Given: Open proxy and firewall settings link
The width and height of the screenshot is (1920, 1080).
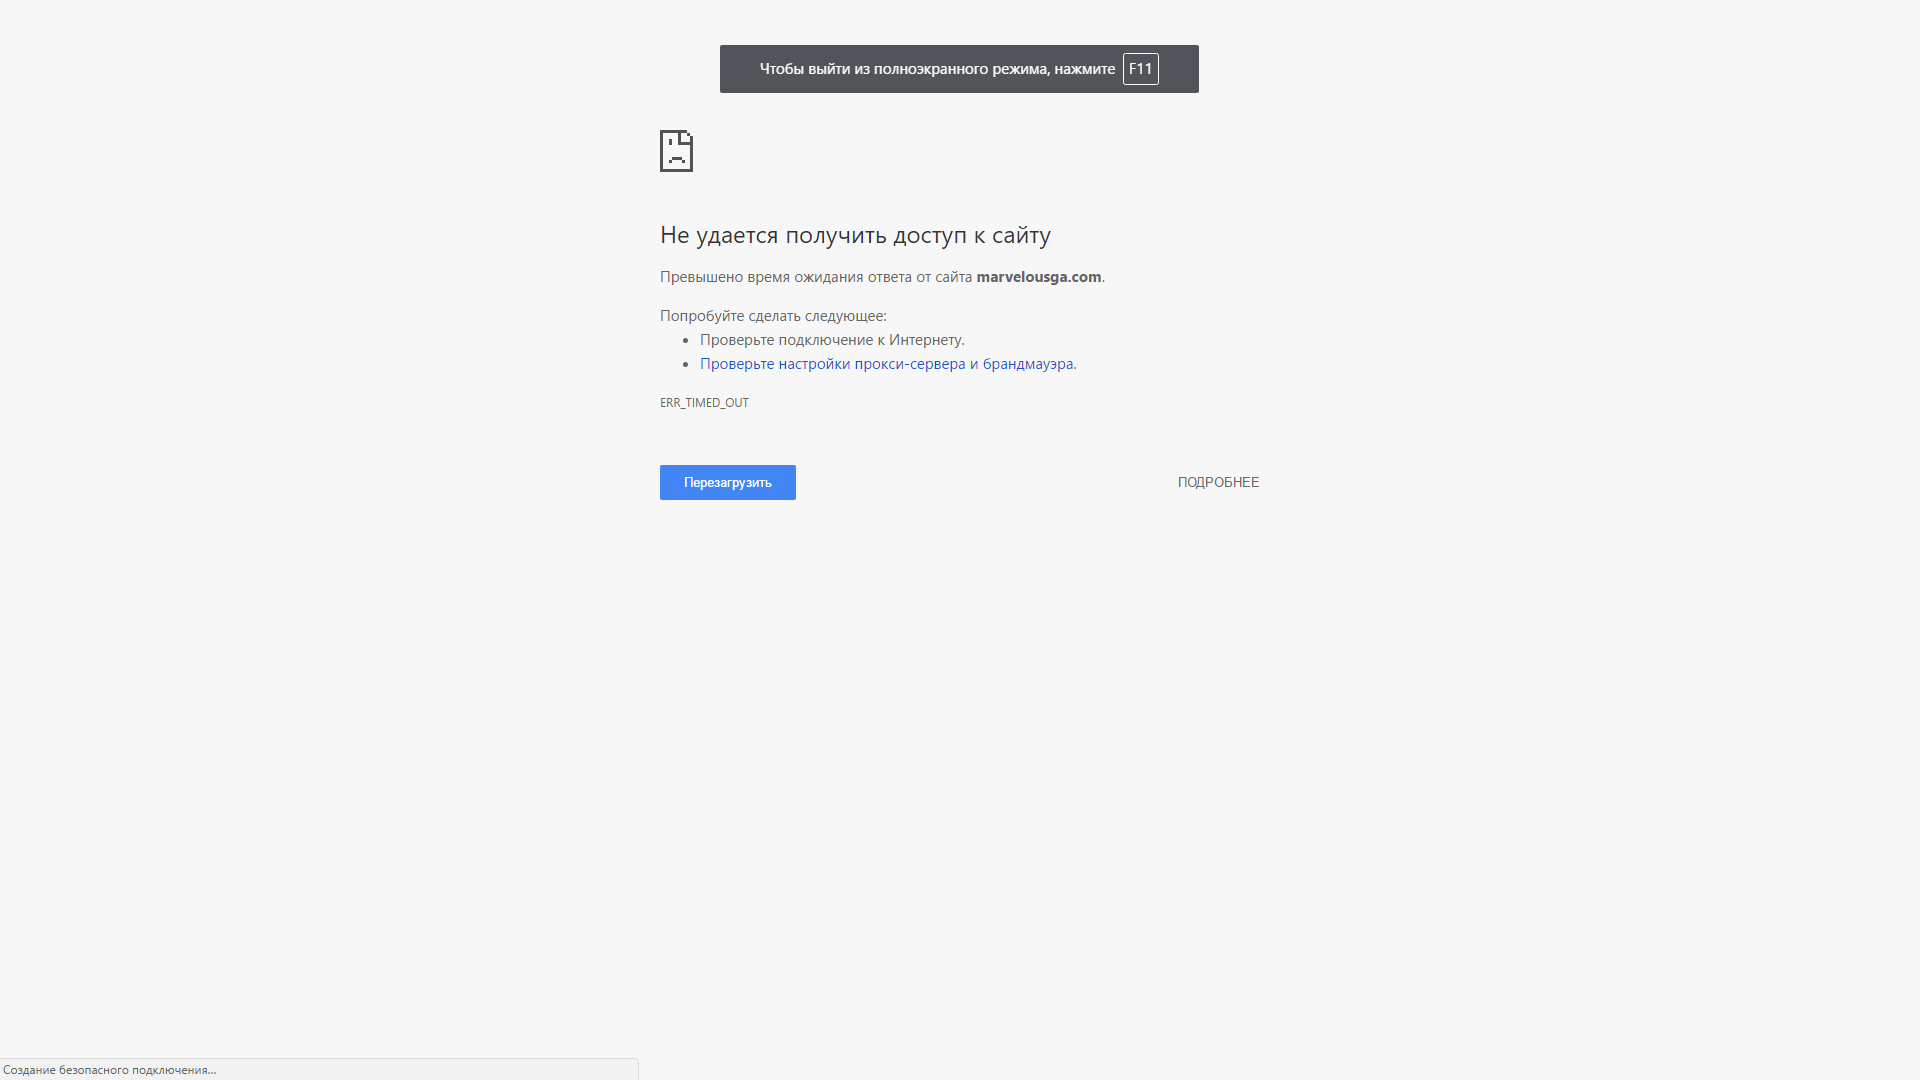Looking at the screenshot, I should (x=888, y=364).
